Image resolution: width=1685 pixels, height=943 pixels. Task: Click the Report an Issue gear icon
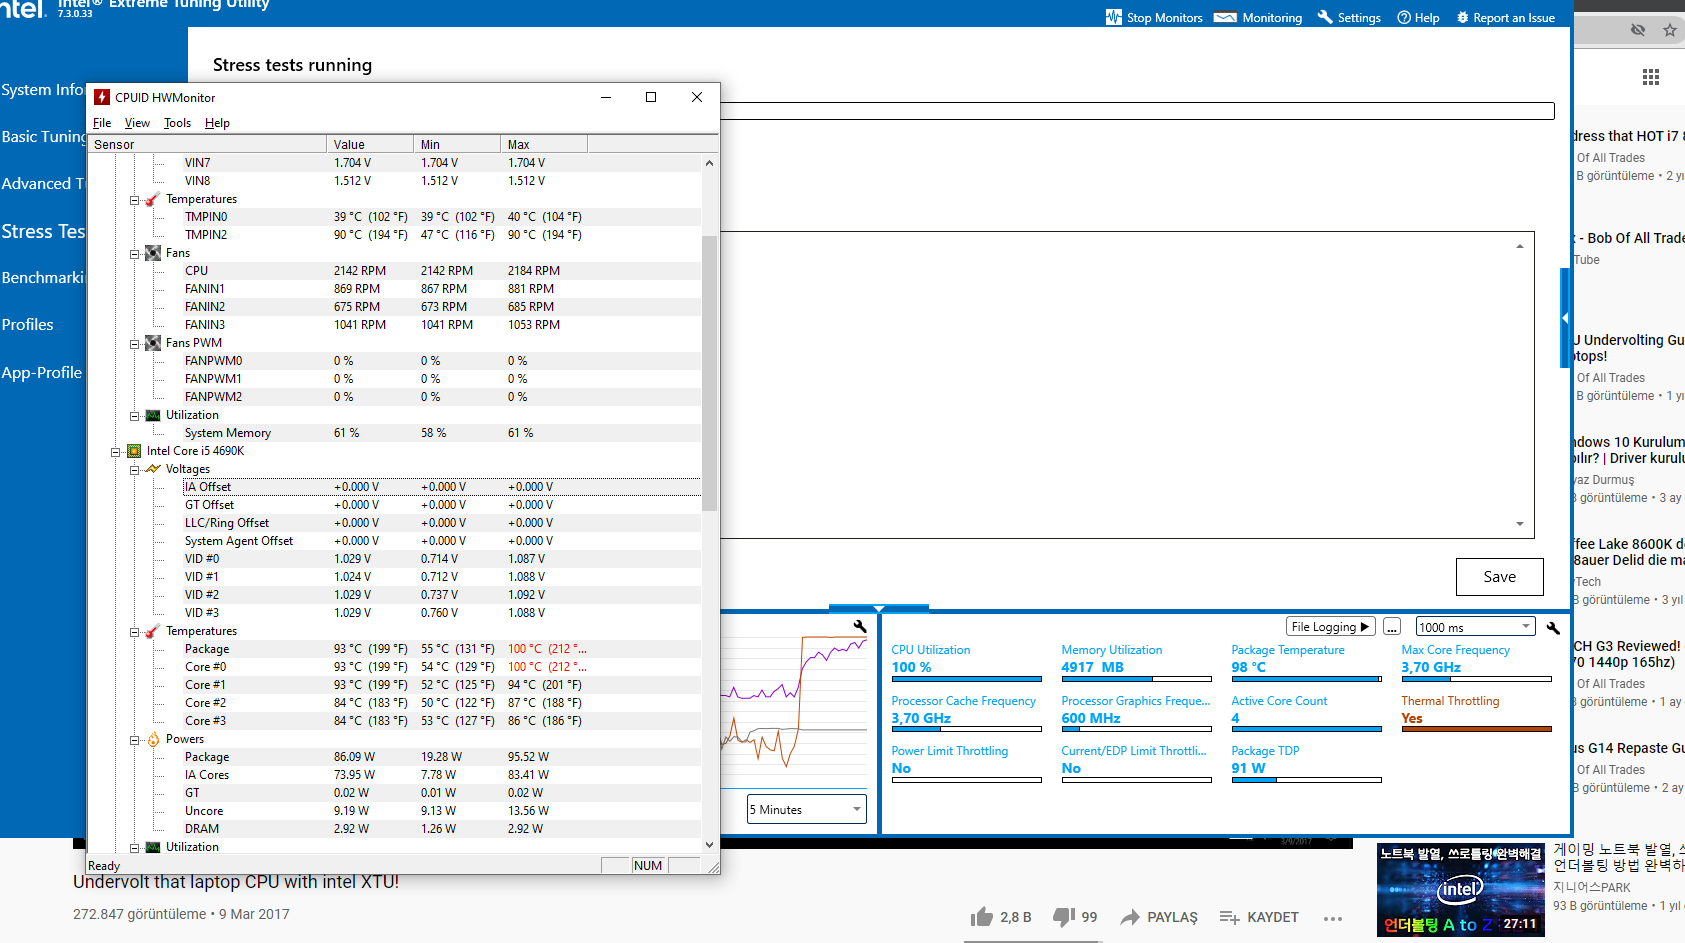click(x=1462, y=17)
